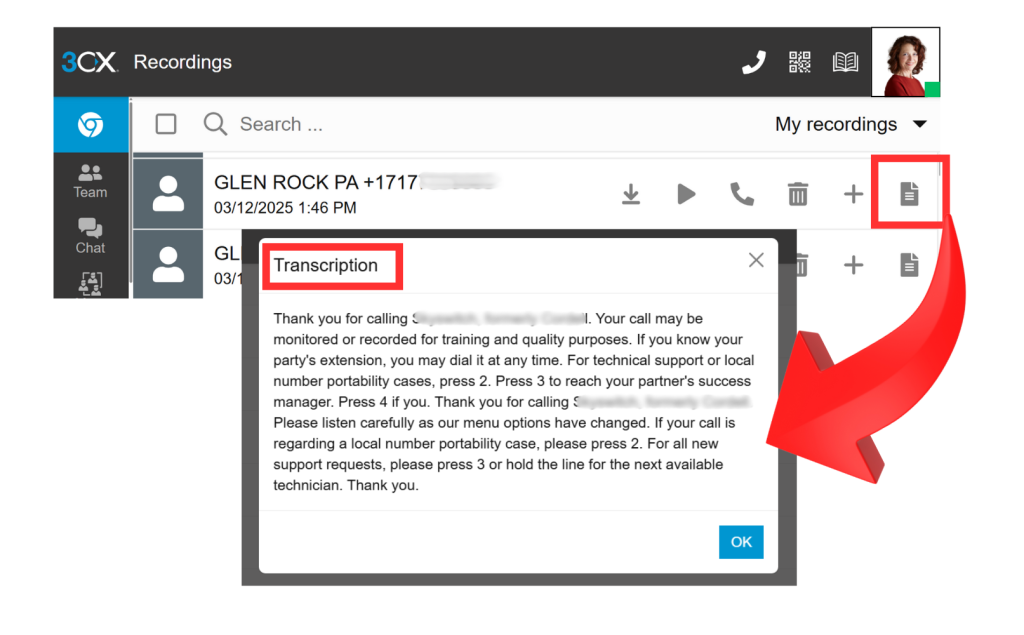Image resolution: width=1024 pixels, height=635 pixels.
Task: Click the plus icon on second recording
Action: coord(853,264)
